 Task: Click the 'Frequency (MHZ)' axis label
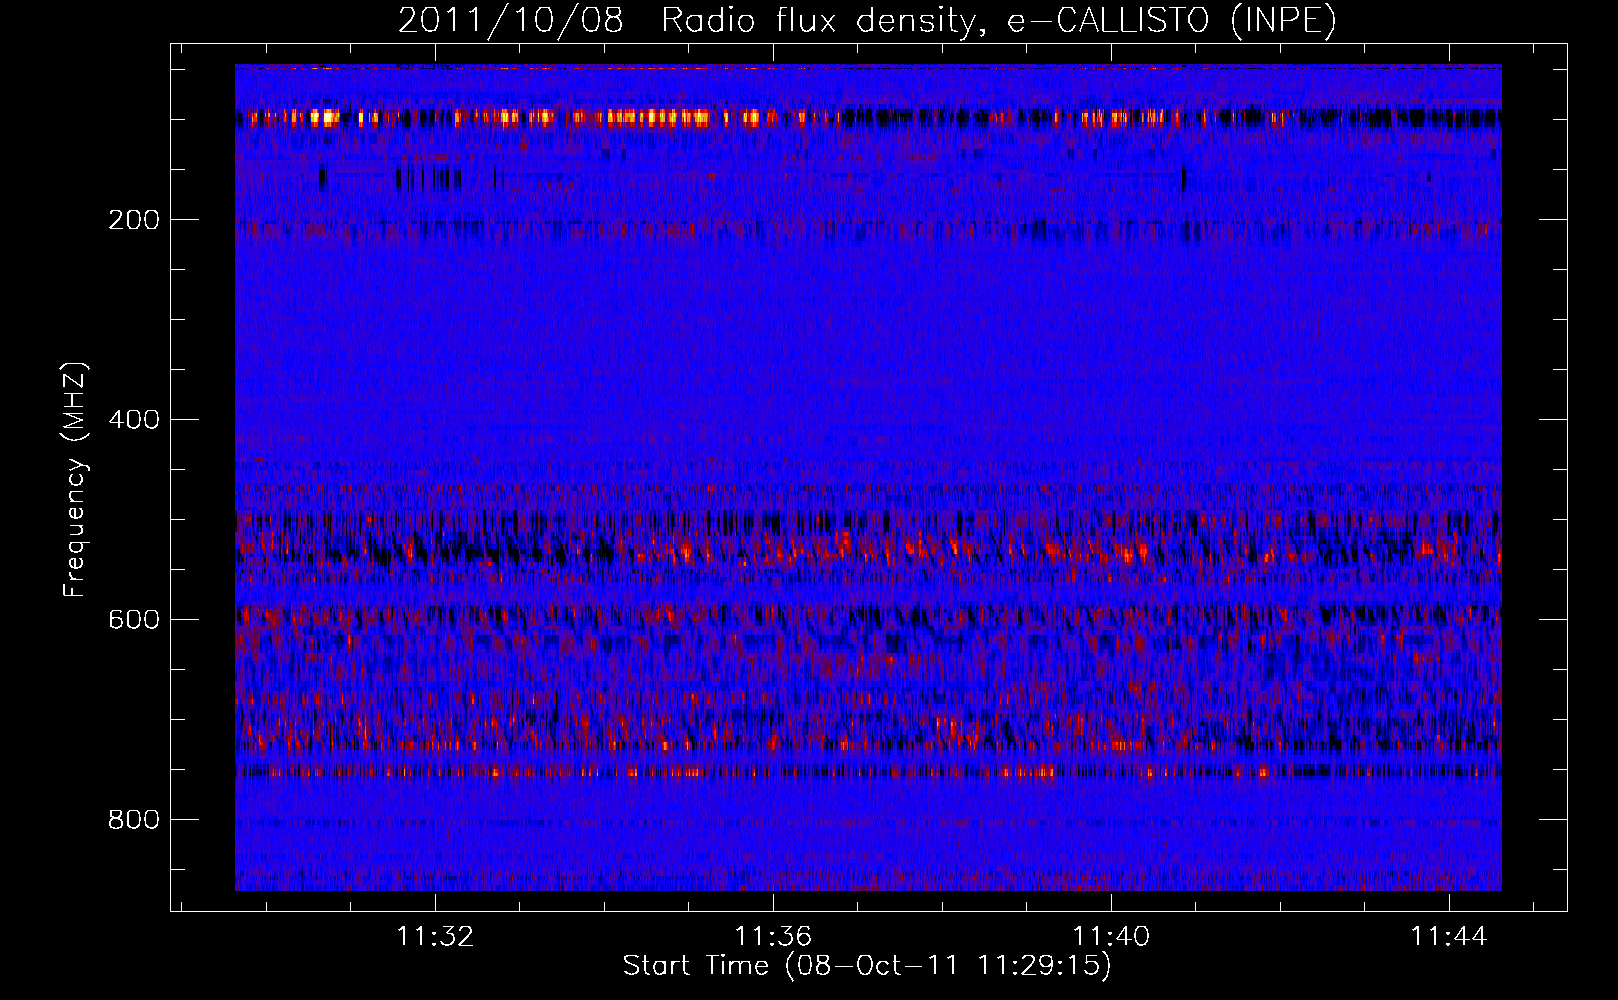75,480
